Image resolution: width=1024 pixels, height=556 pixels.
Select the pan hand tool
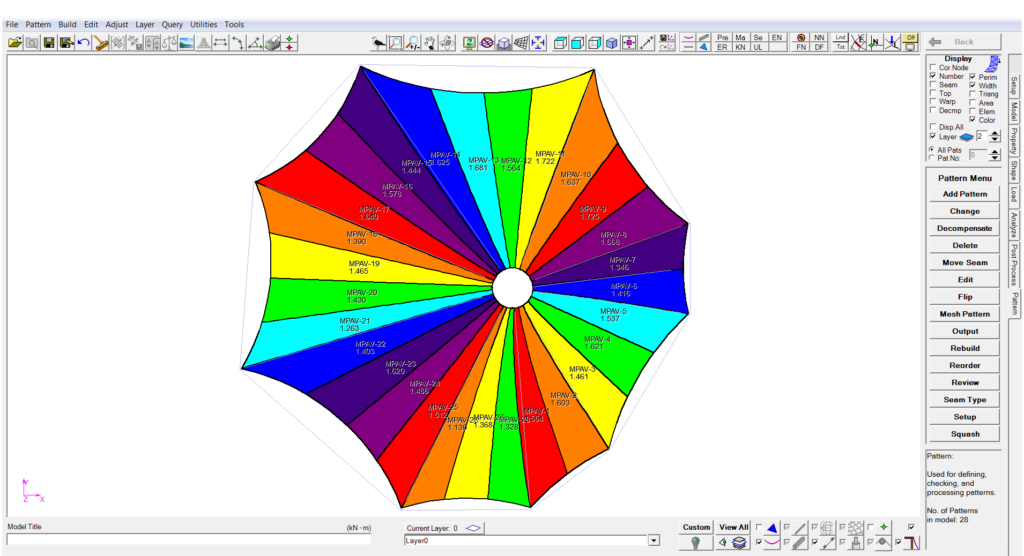tap(430, 43)
